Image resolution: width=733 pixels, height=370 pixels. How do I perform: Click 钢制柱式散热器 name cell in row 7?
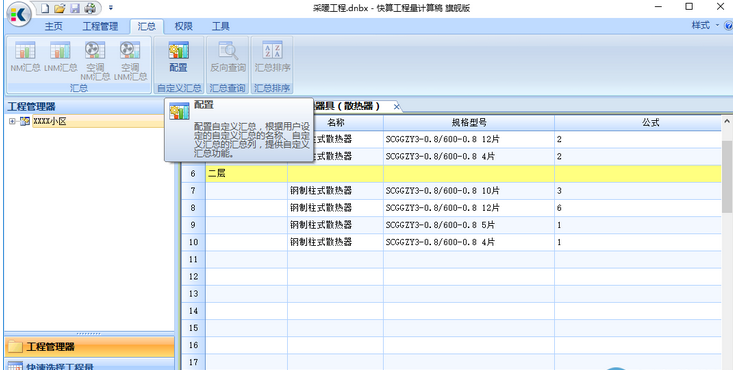click(335, 191)
